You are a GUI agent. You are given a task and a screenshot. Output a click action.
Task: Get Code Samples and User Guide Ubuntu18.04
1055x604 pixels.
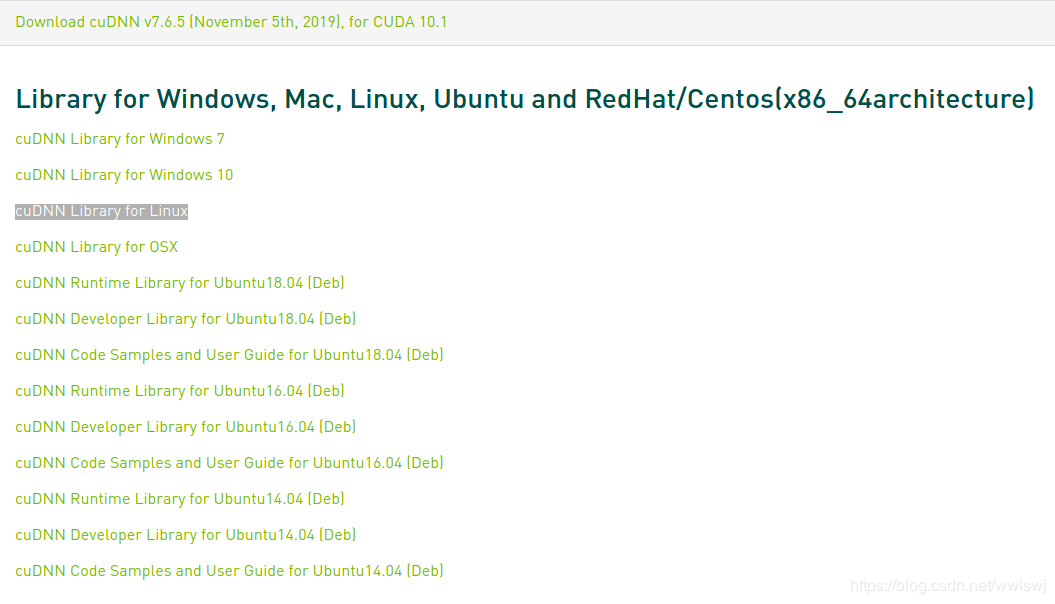[x=229, y=355]
